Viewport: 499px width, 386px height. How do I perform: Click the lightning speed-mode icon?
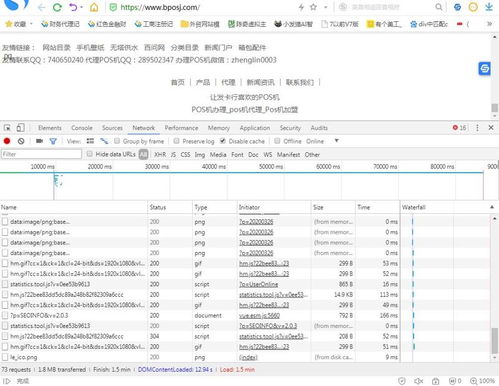(x=301, y=7)
